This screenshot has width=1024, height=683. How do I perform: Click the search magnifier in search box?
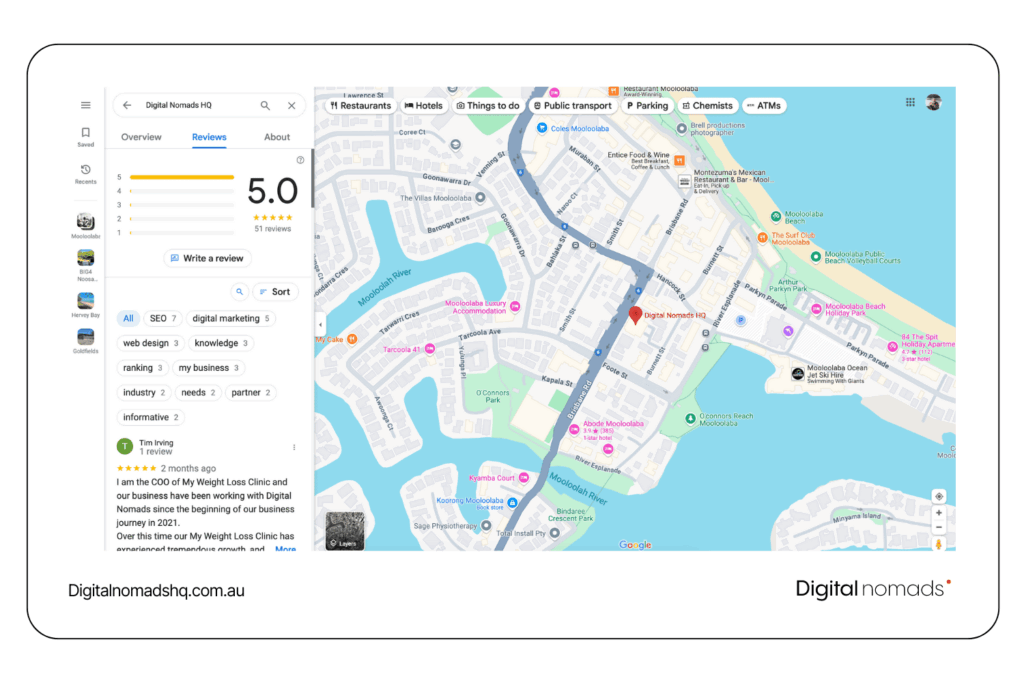pyautogui.click(x=265, y=105)
